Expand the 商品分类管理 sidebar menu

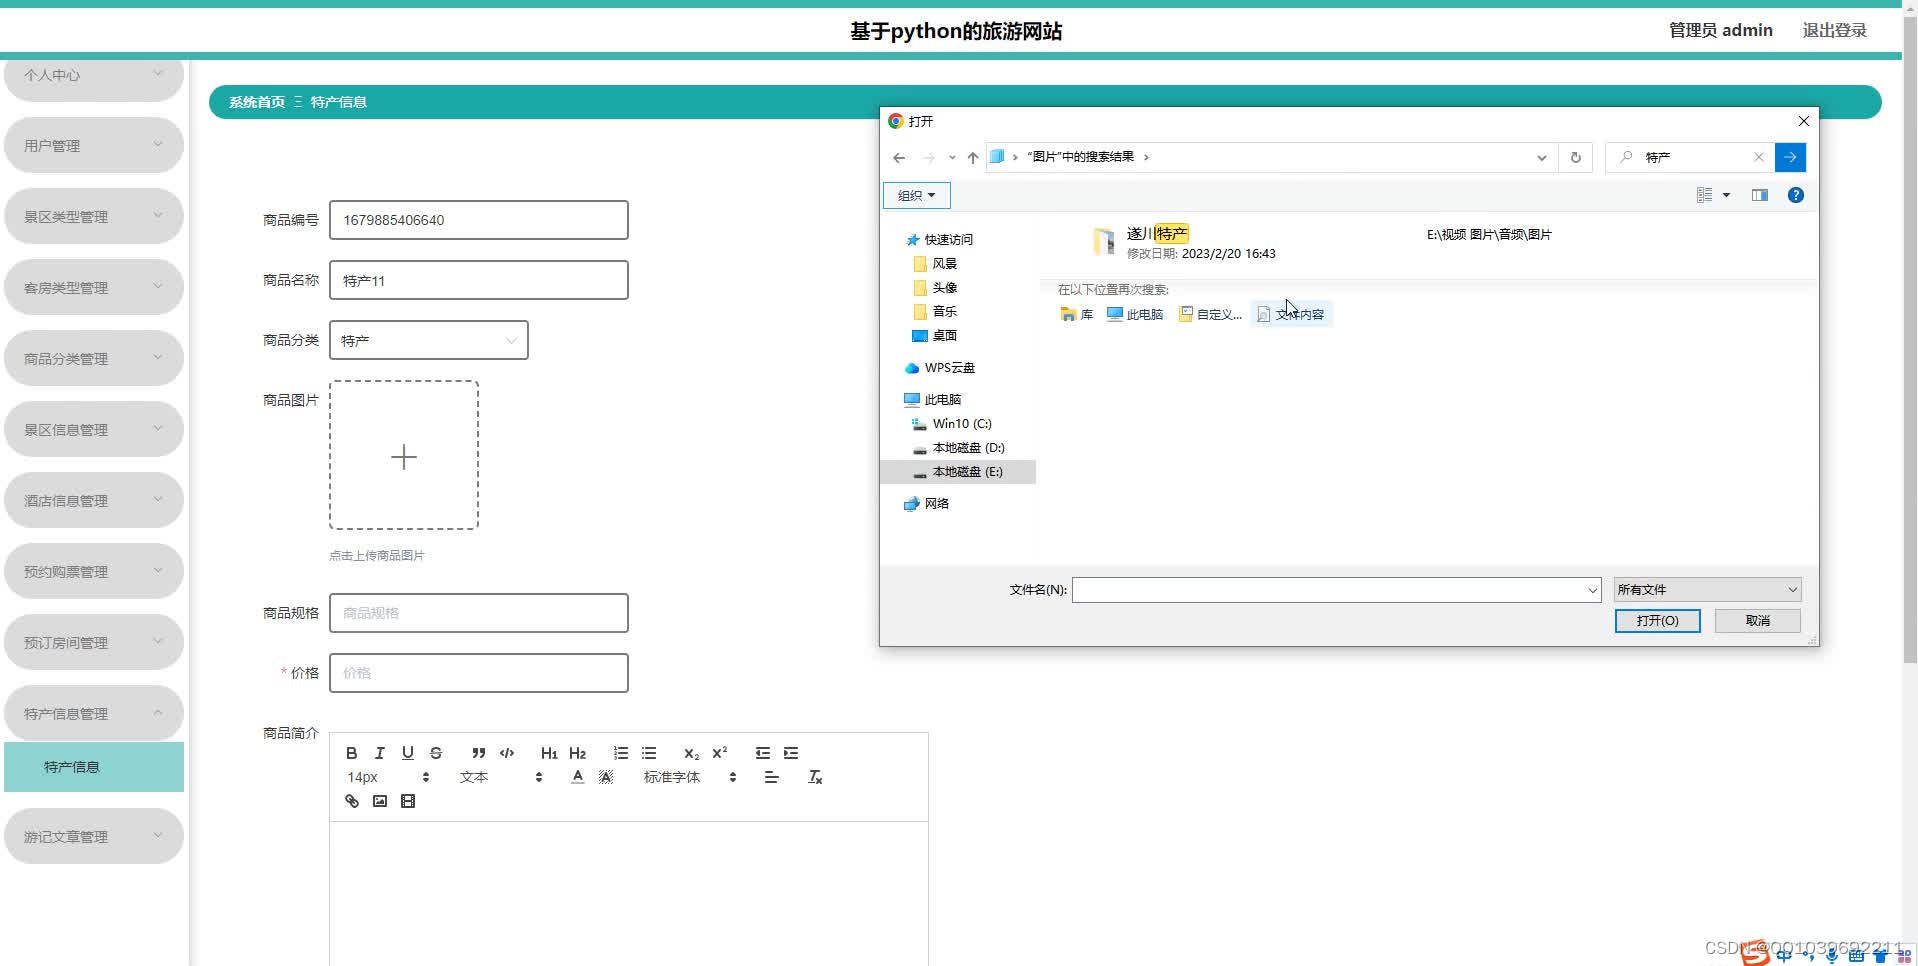tap(94, 358)
